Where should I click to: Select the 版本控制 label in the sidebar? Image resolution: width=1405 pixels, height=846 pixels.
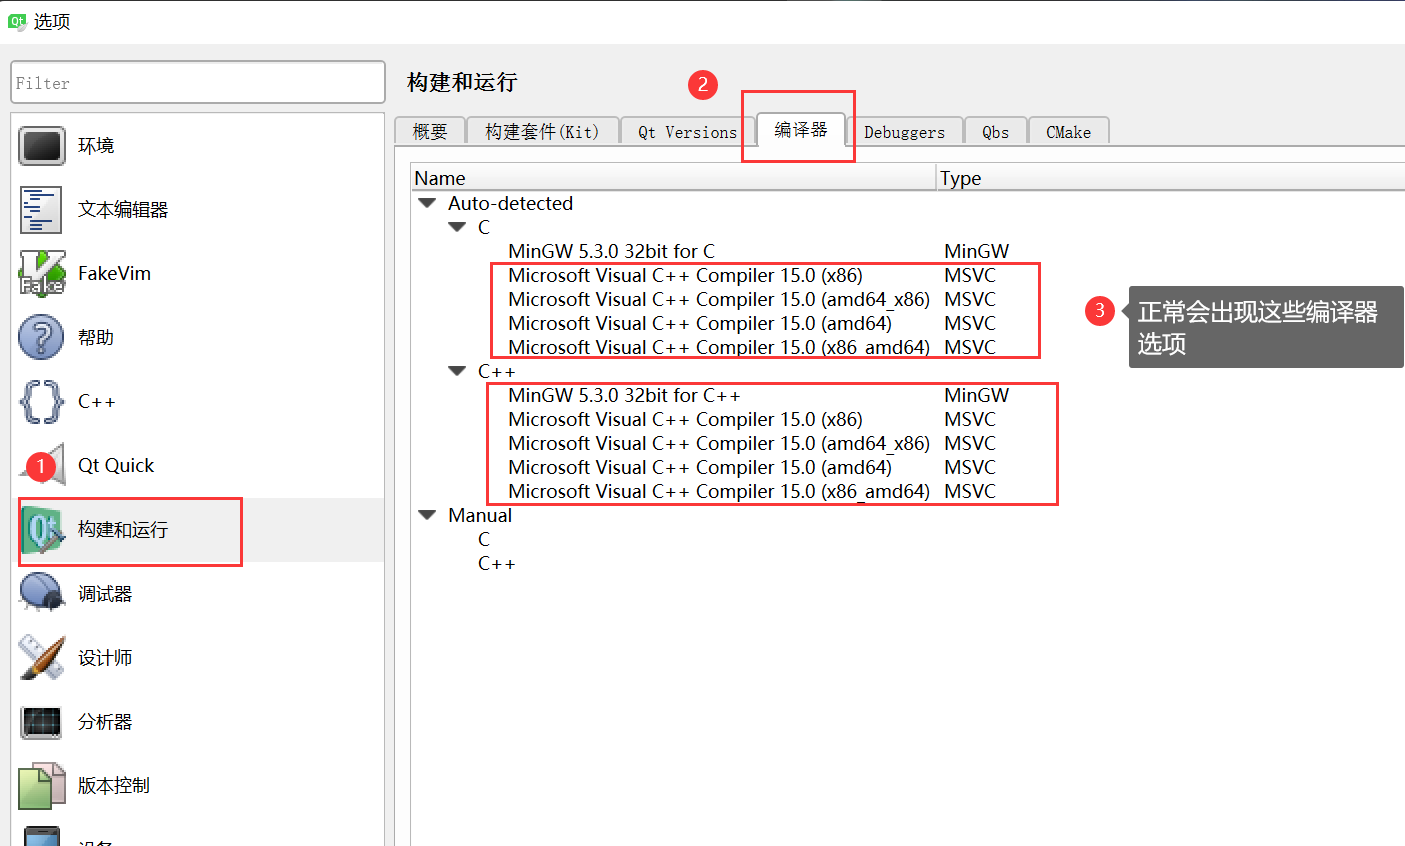pos(114,786)
